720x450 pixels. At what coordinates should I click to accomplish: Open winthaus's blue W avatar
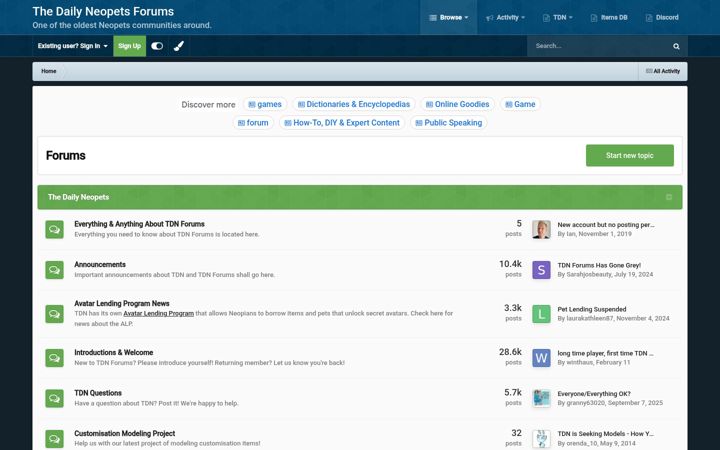[541, 358]
